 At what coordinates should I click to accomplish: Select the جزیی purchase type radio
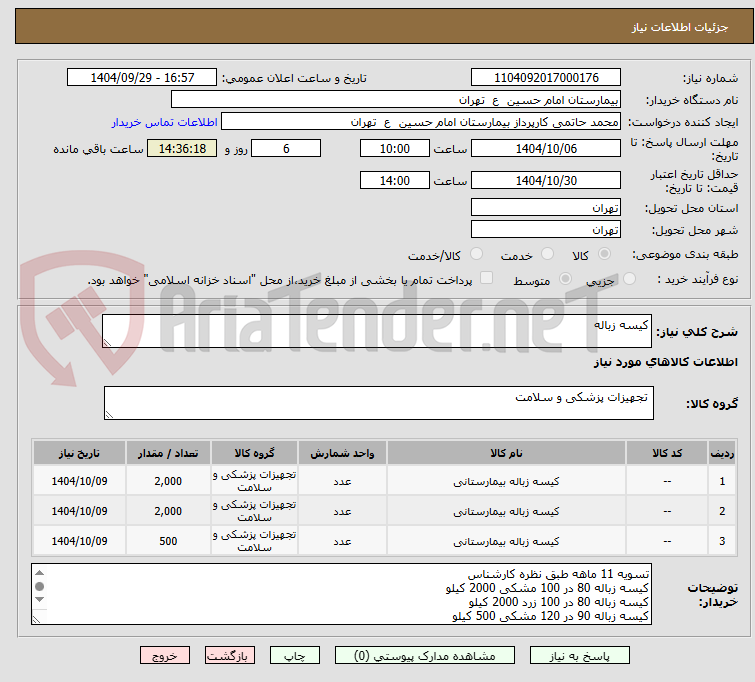pos(629,278)
